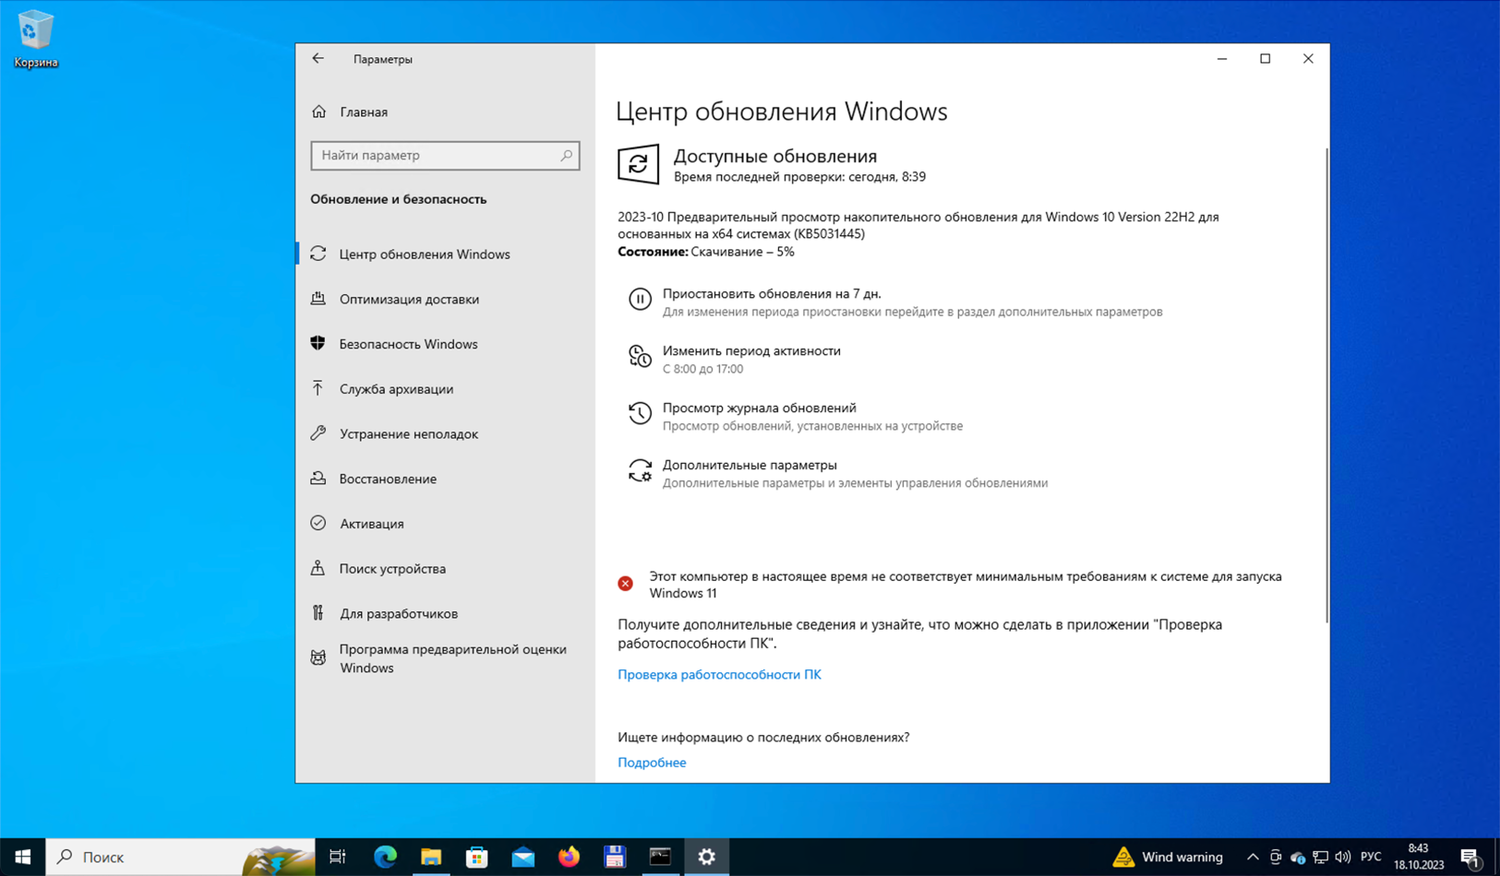Click the Центр обновления Windows page title
The image size is (1500, 876).
[x=781, y=111]
